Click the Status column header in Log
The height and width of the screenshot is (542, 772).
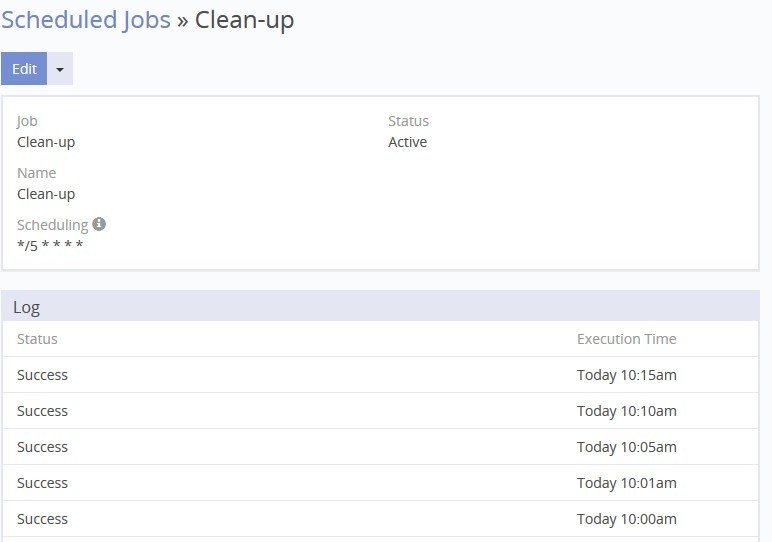click(37, 339)
